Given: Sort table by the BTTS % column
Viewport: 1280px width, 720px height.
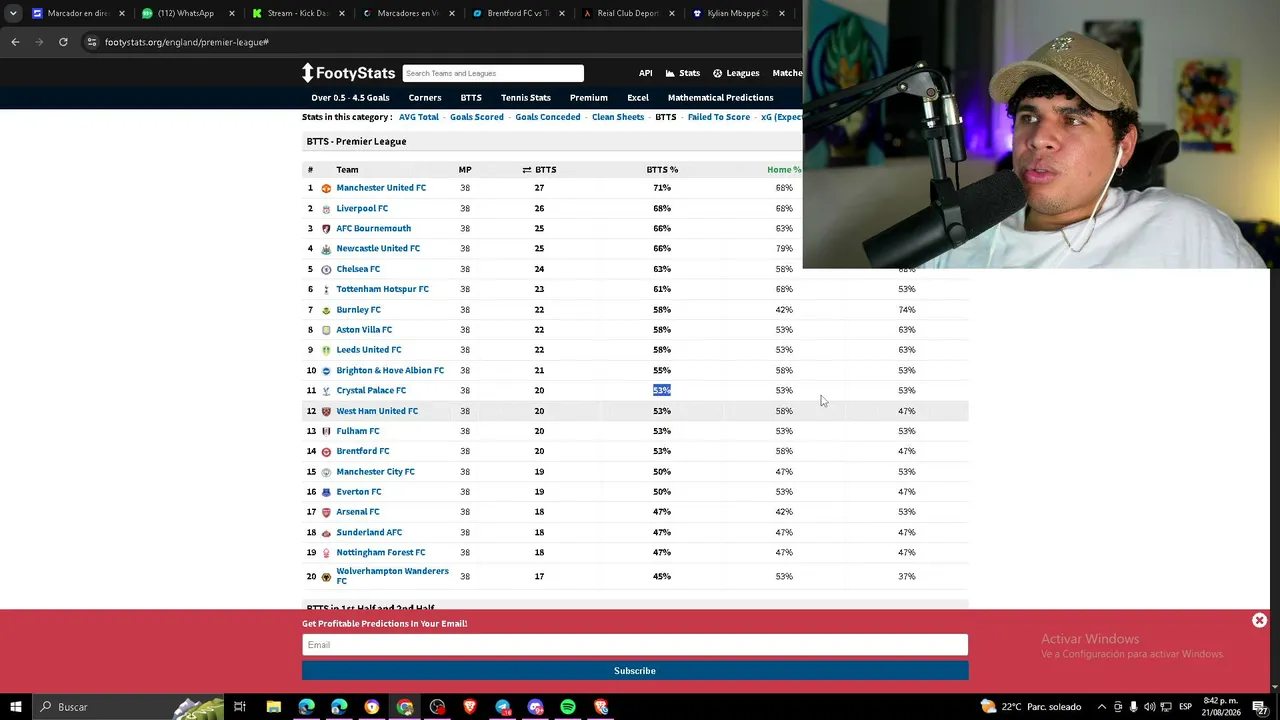Looking at the screenshot, I should click(662, 170).
